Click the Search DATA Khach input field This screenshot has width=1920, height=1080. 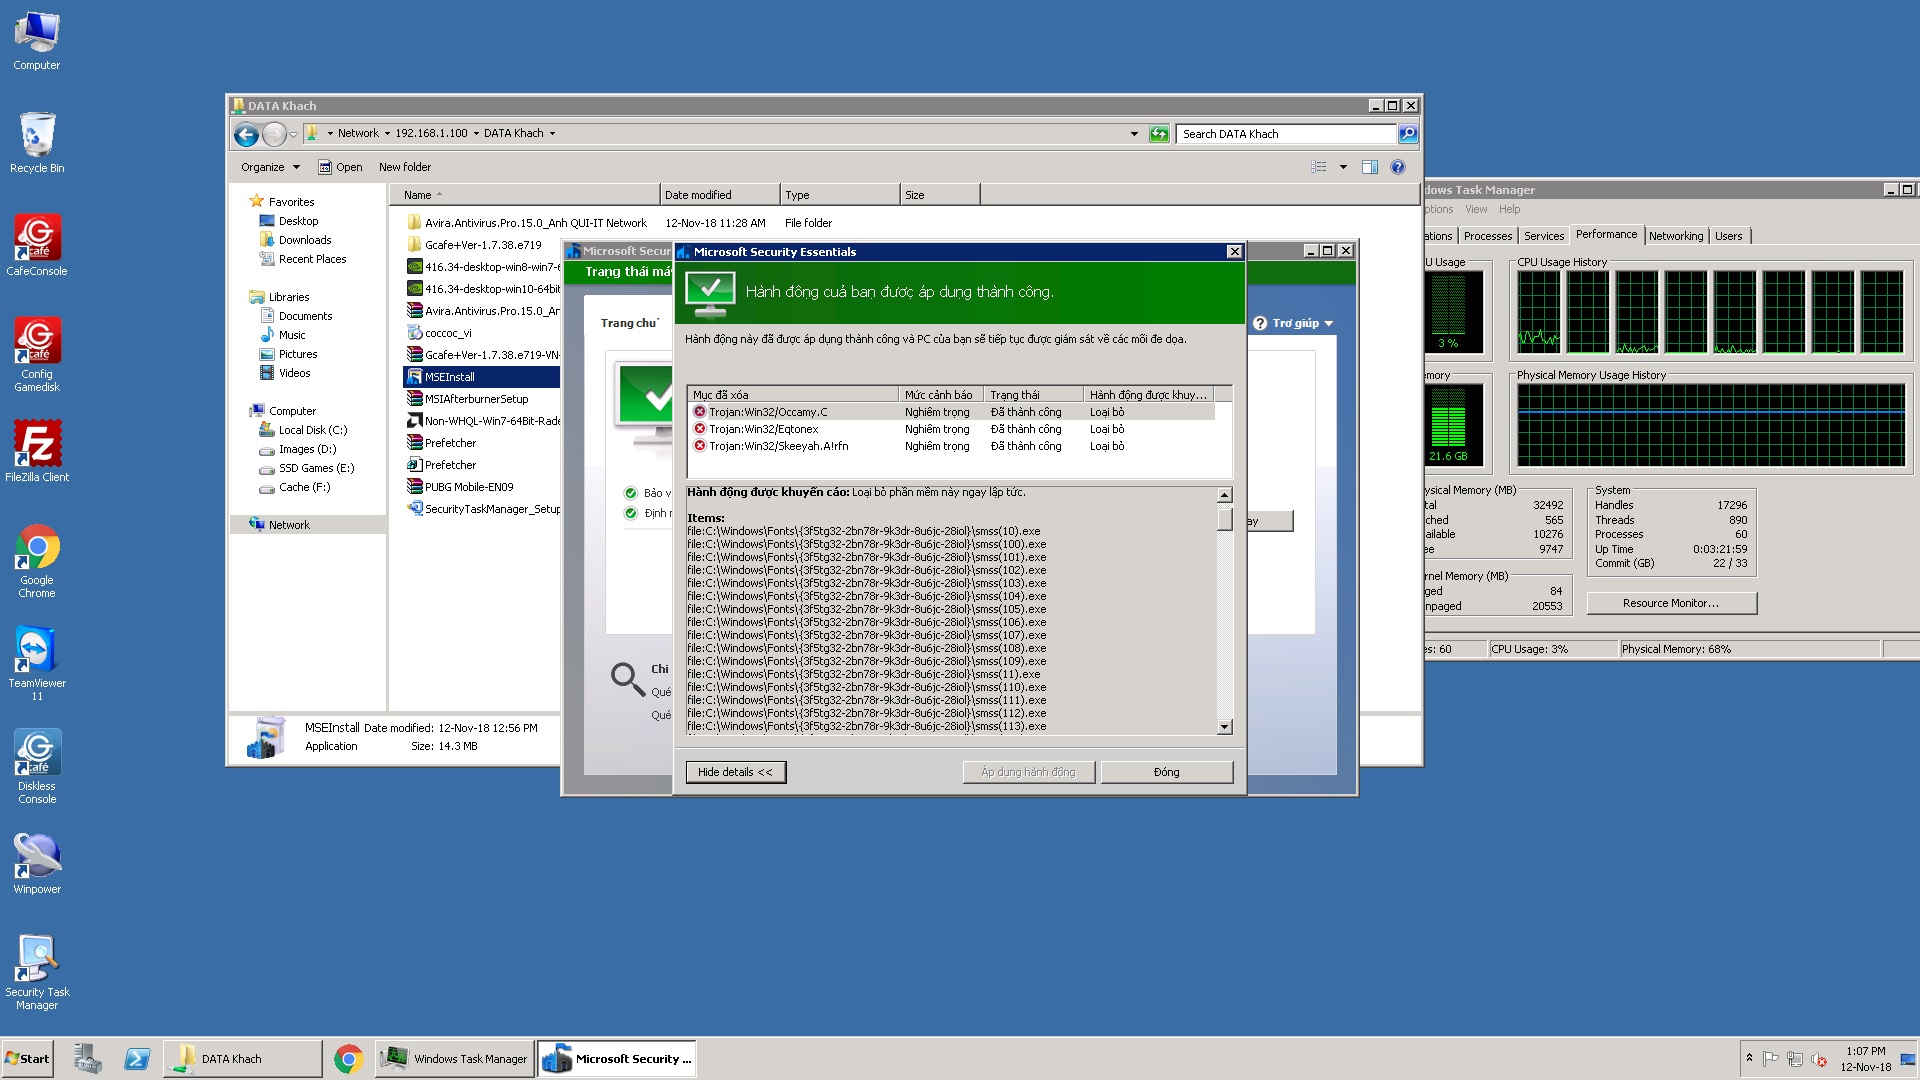point(1286,134)
